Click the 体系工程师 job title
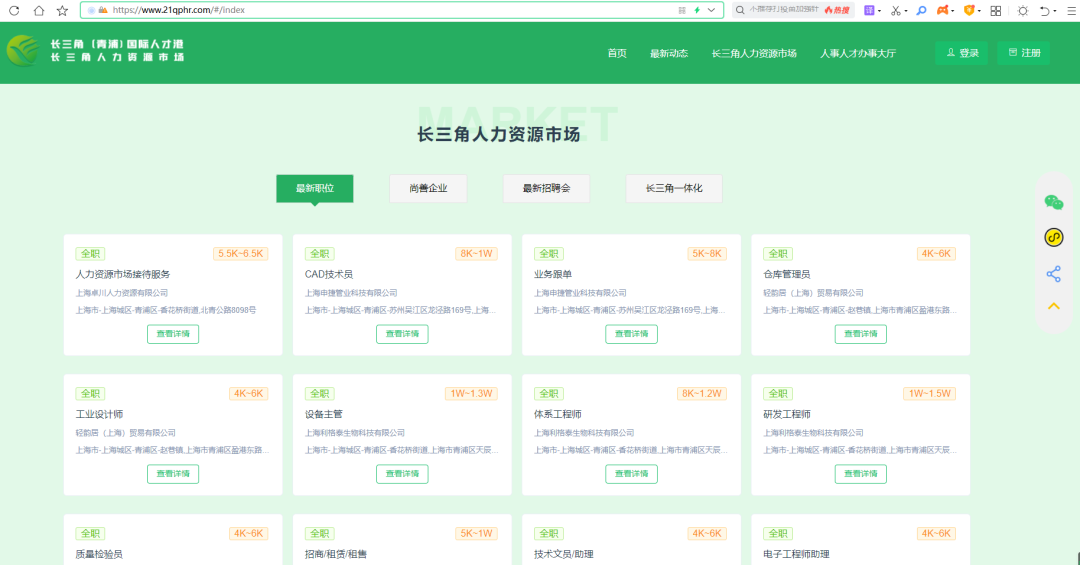This screenshot has width=1080, height=565. [558, 414]
